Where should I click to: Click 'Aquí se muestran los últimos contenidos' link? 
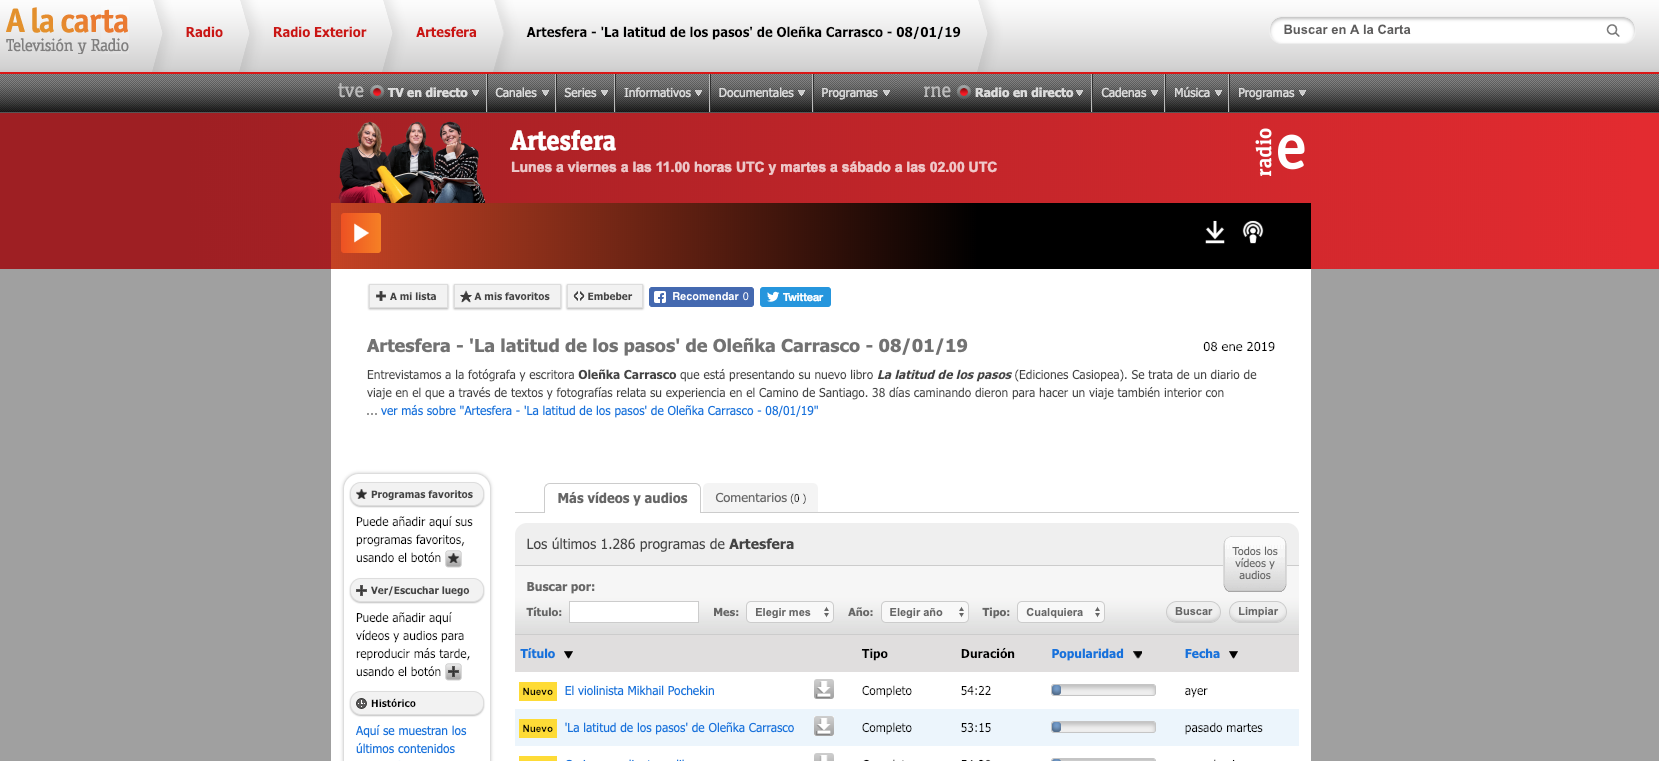point(411,740)
